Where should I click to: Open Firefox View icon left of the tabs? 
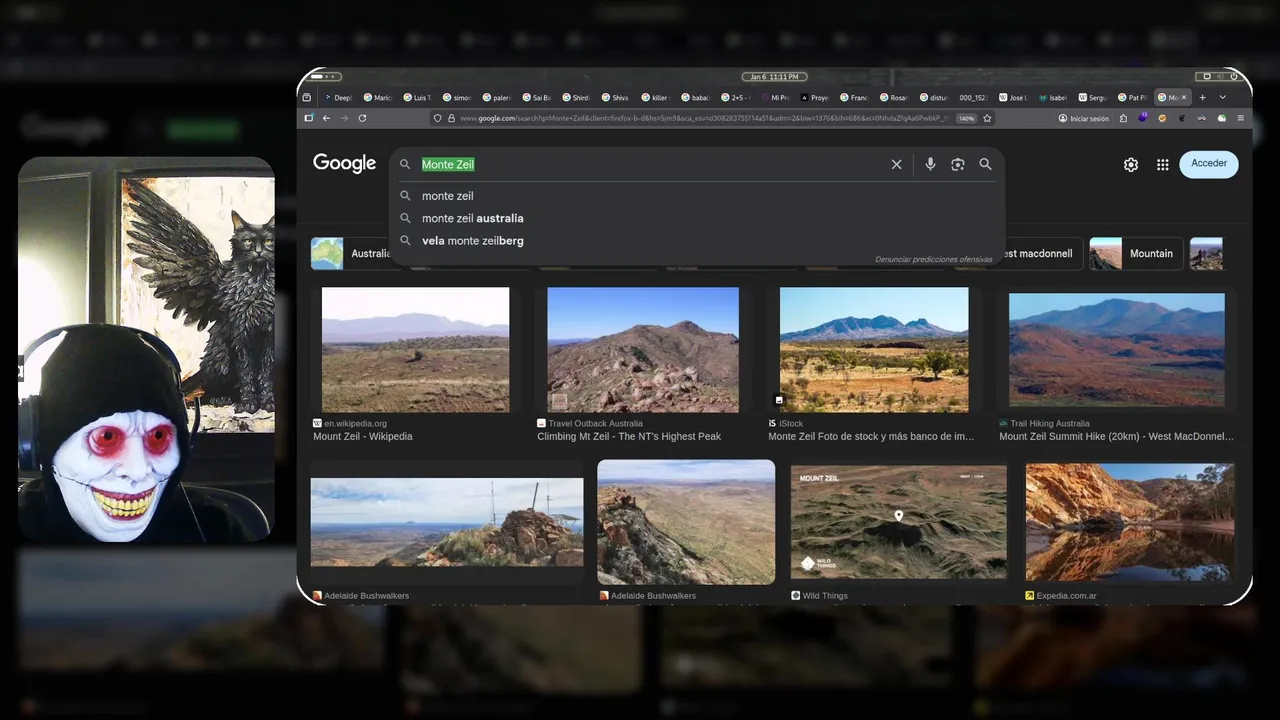point(307,97)
